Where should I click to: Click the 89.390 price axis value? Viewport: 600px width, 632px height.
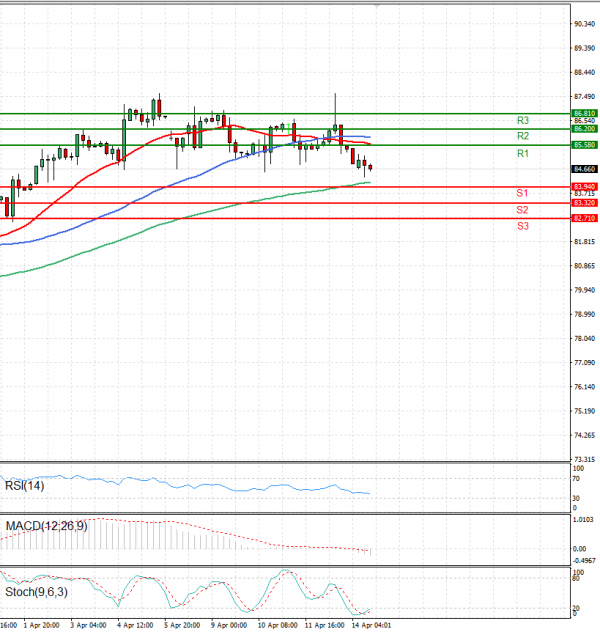point(584,48)
